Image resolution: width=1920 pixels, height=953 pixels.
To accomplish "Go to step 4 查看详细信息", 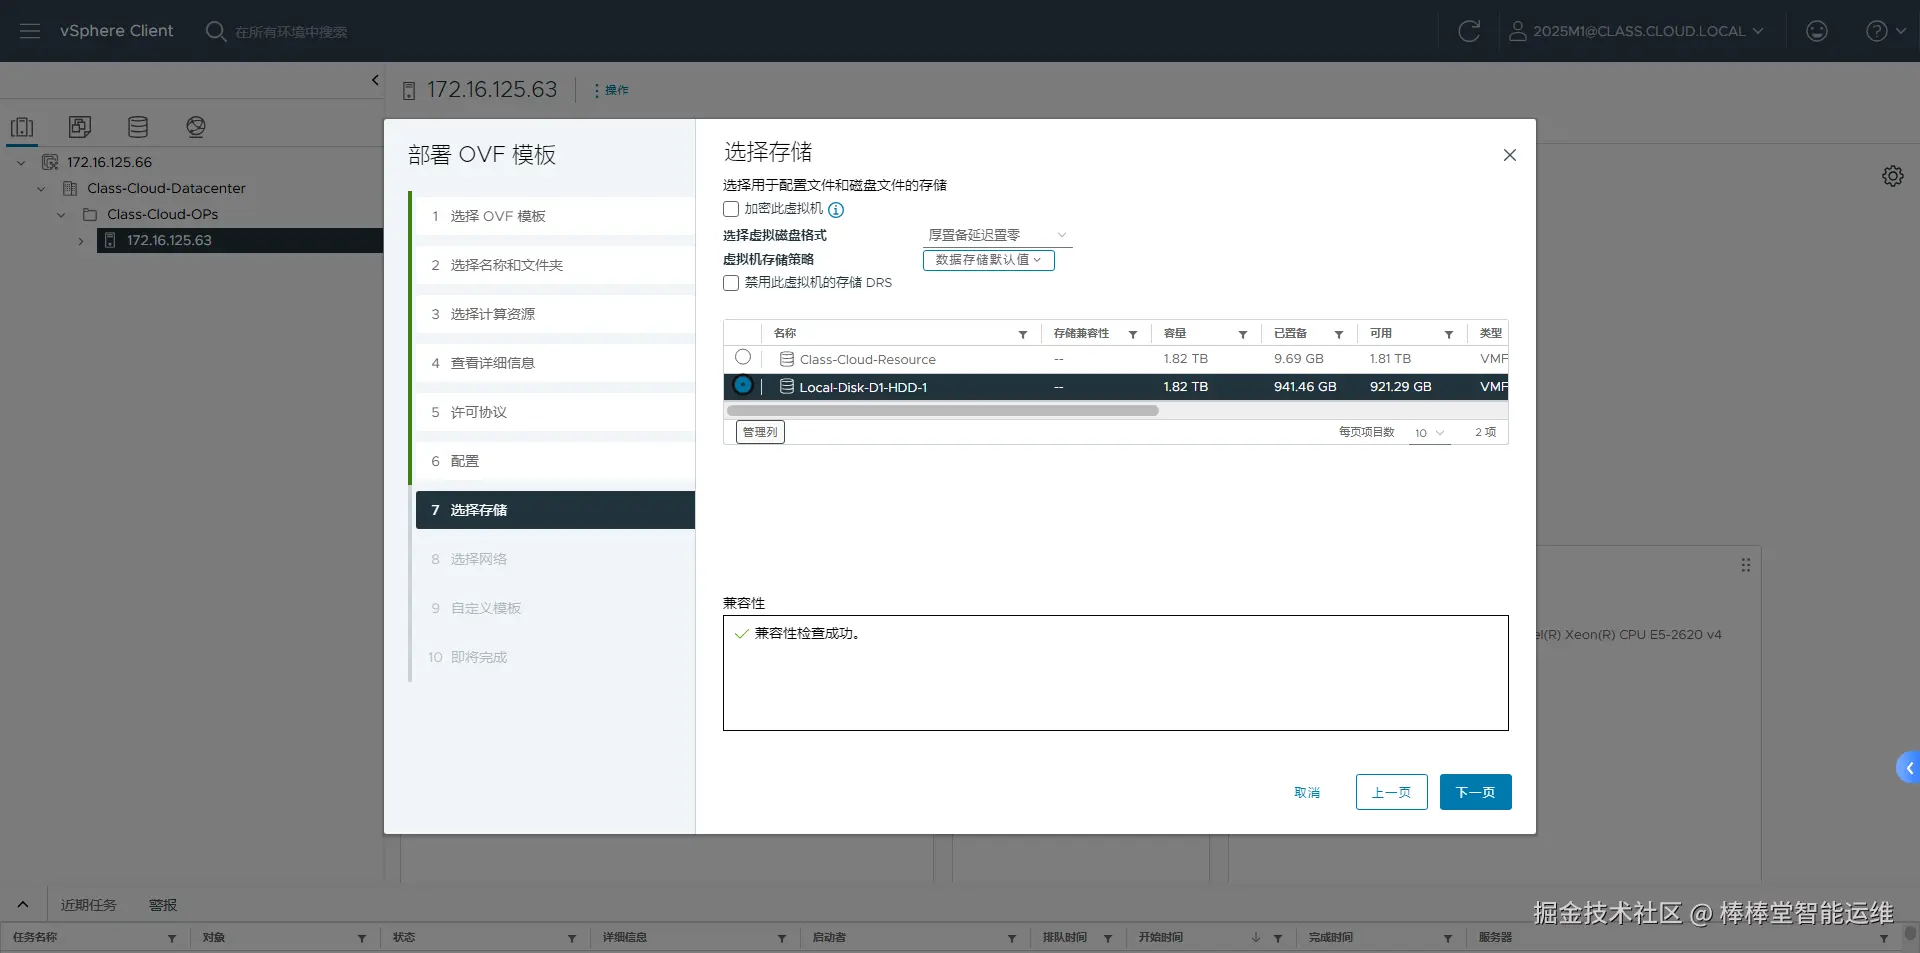I will click(555, 363).
